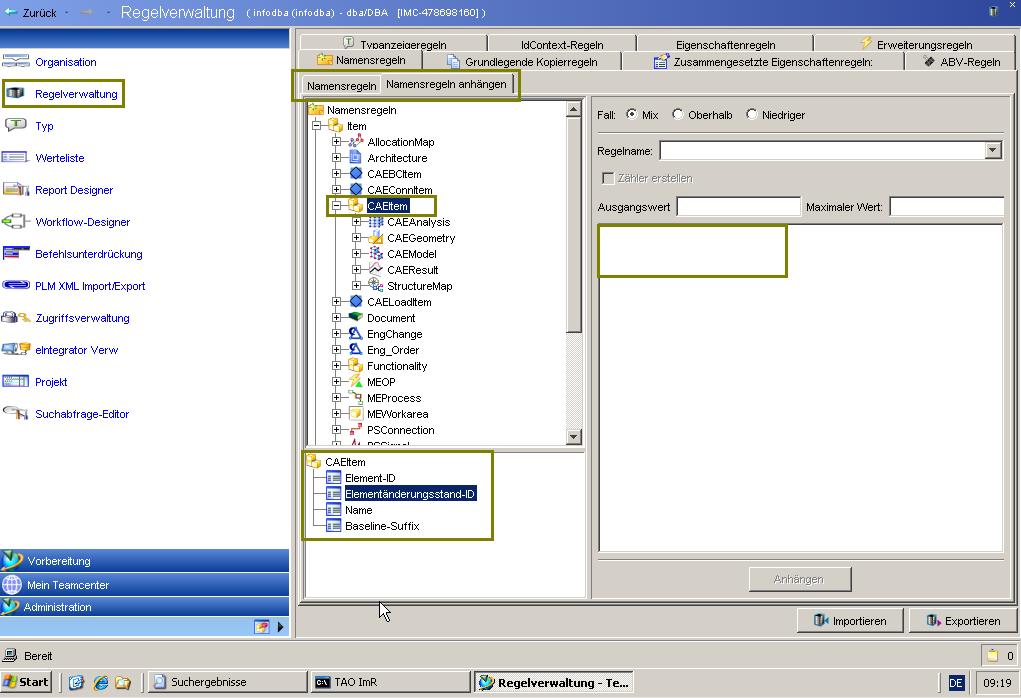Screen dimensions: 1021x698
Task: Expand the Architecture tree node
Action: (x=337, y=158)
